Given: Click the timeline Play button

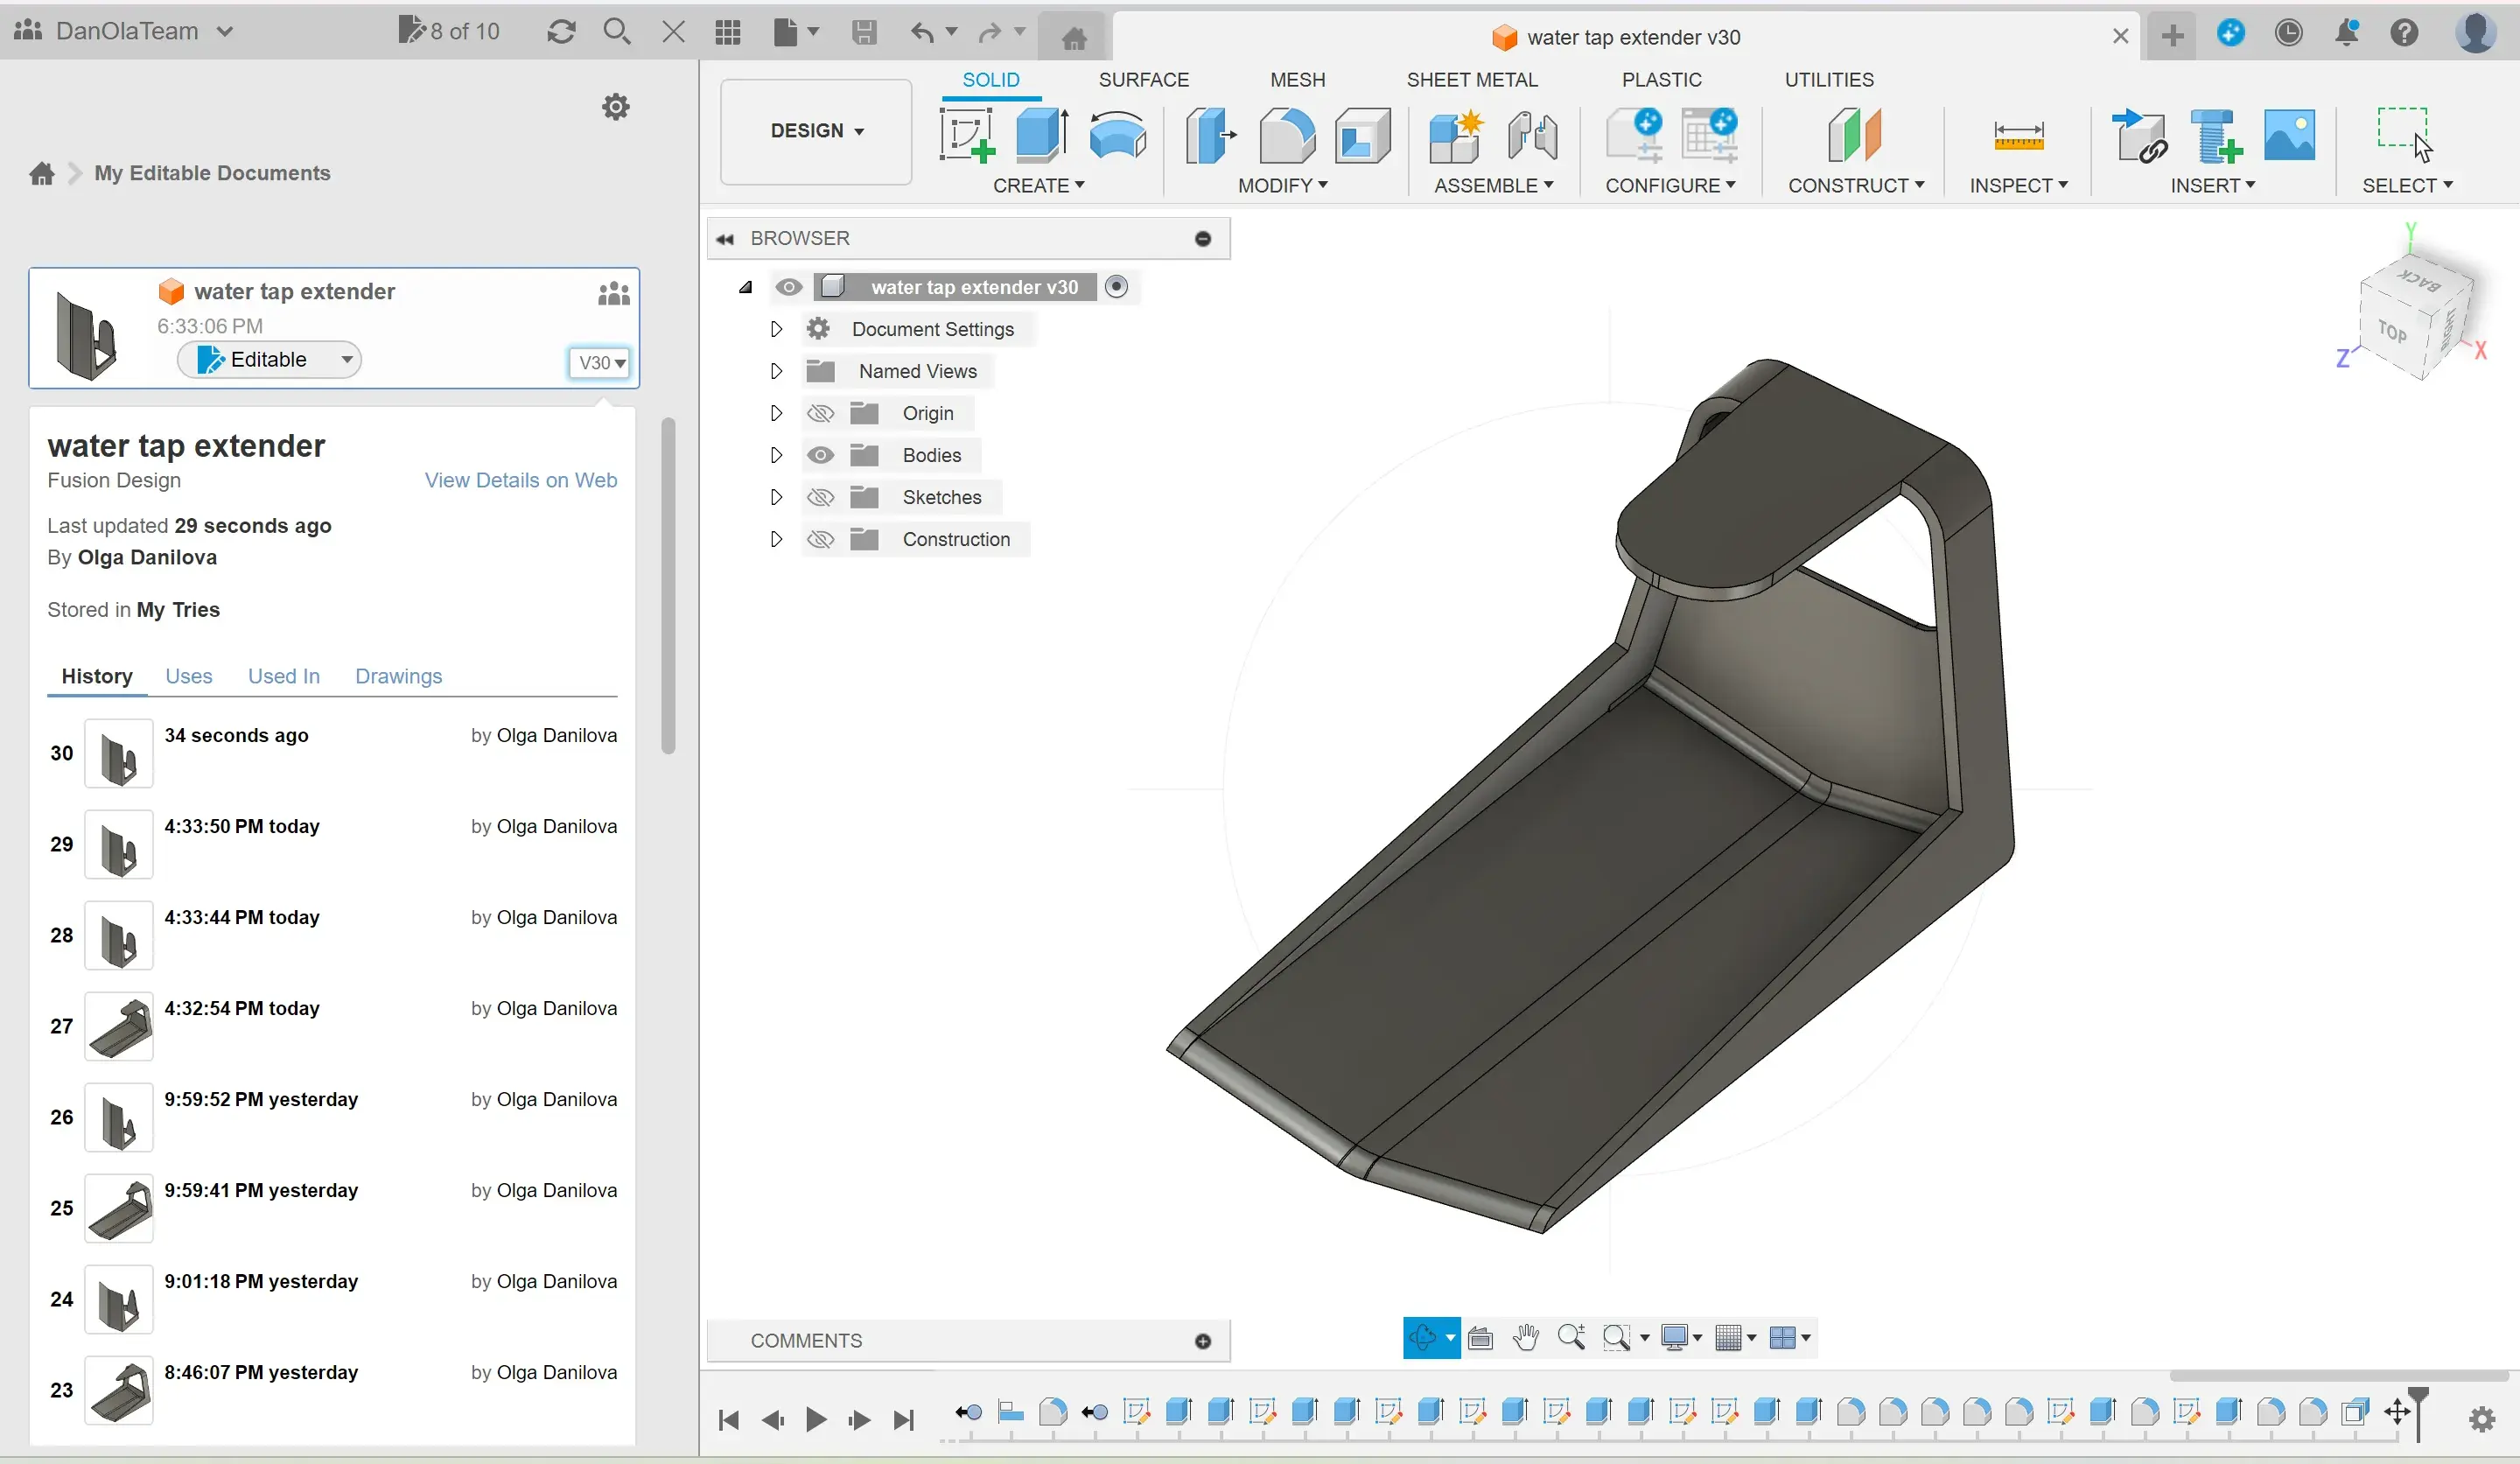Looking at the screenshot, I should [815, 1419].
